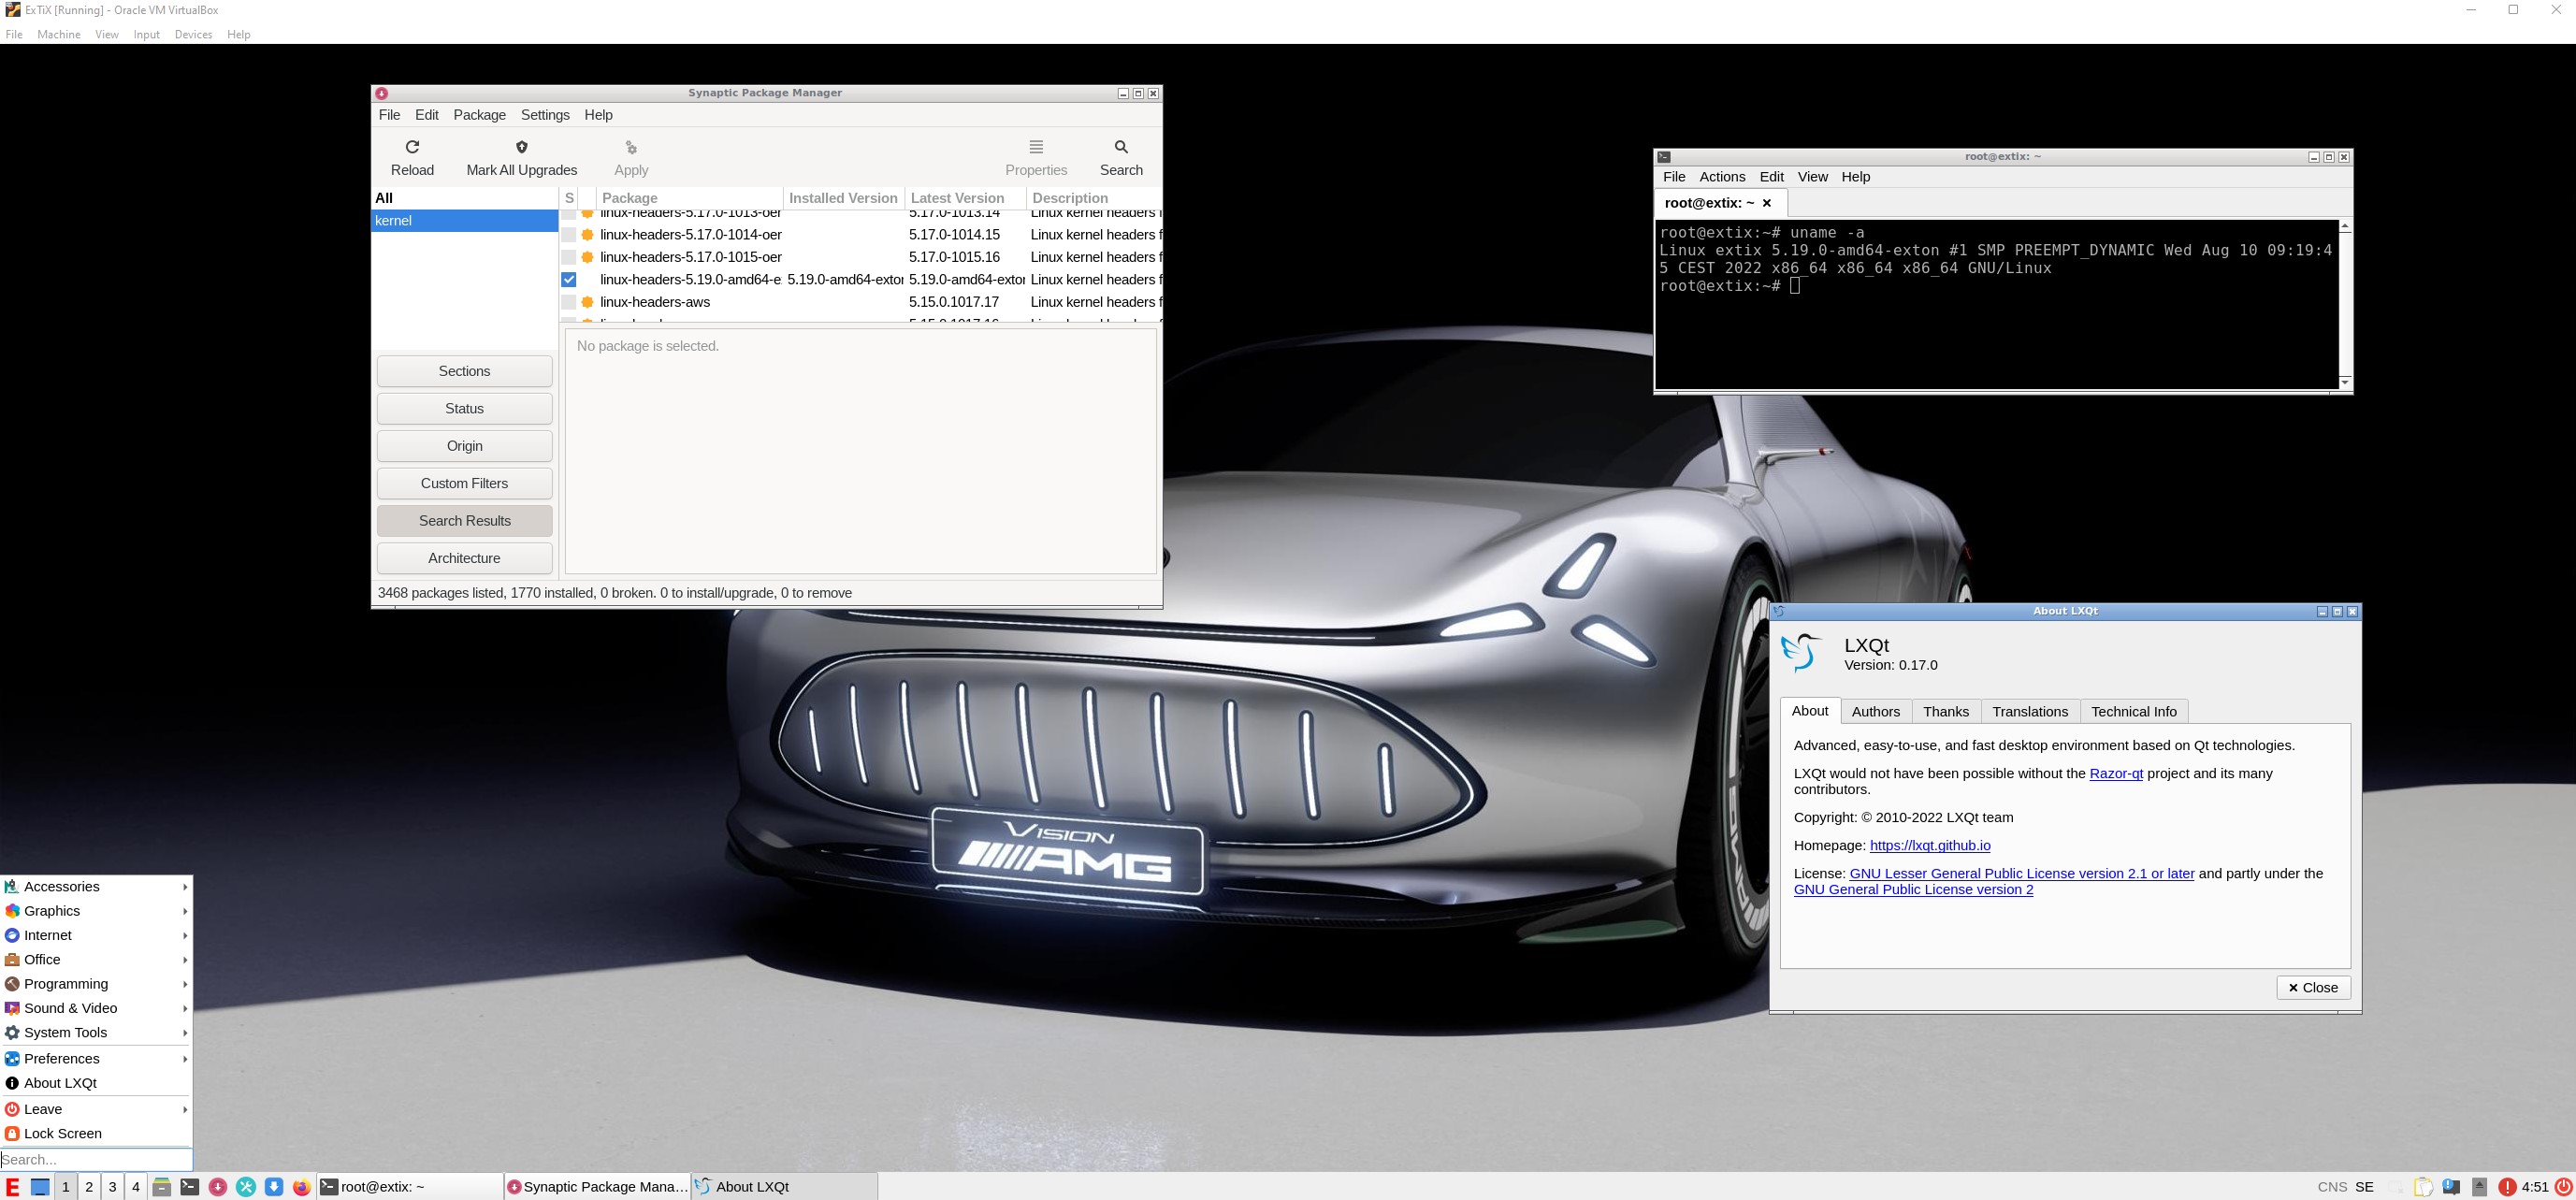Viewport: 2576px width, 1200px height.
Task: Click the removable media eject tray icon
Action: (x=2479, y=1187)
